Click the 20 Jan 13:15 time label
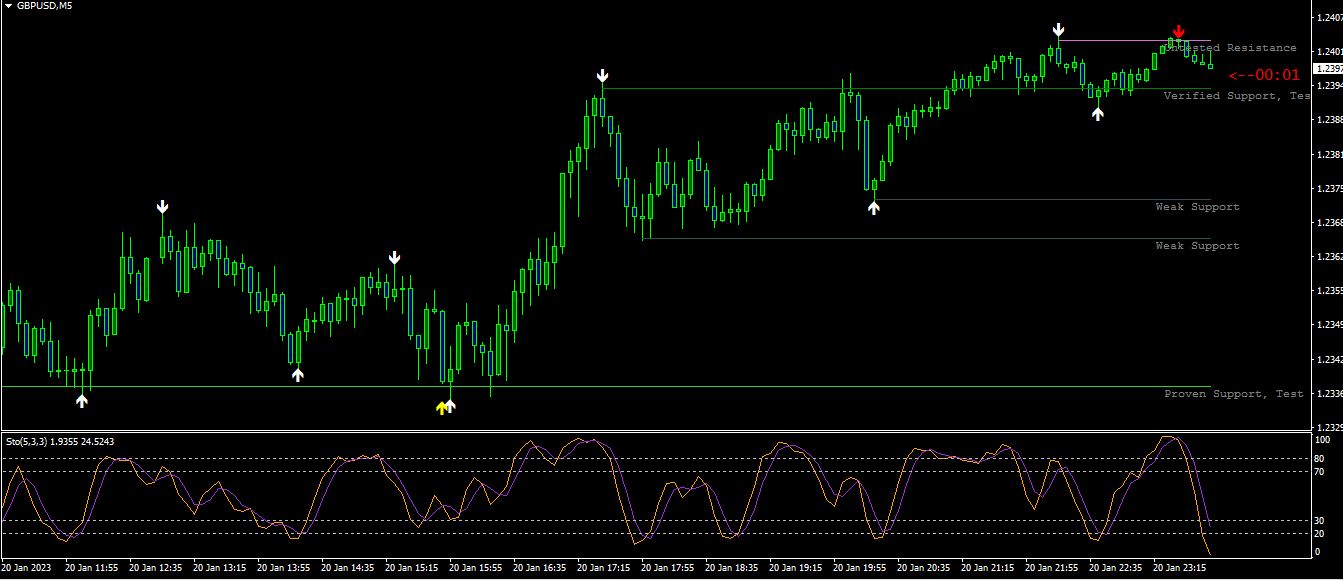The image size is (1343, 580). point(220,568)
